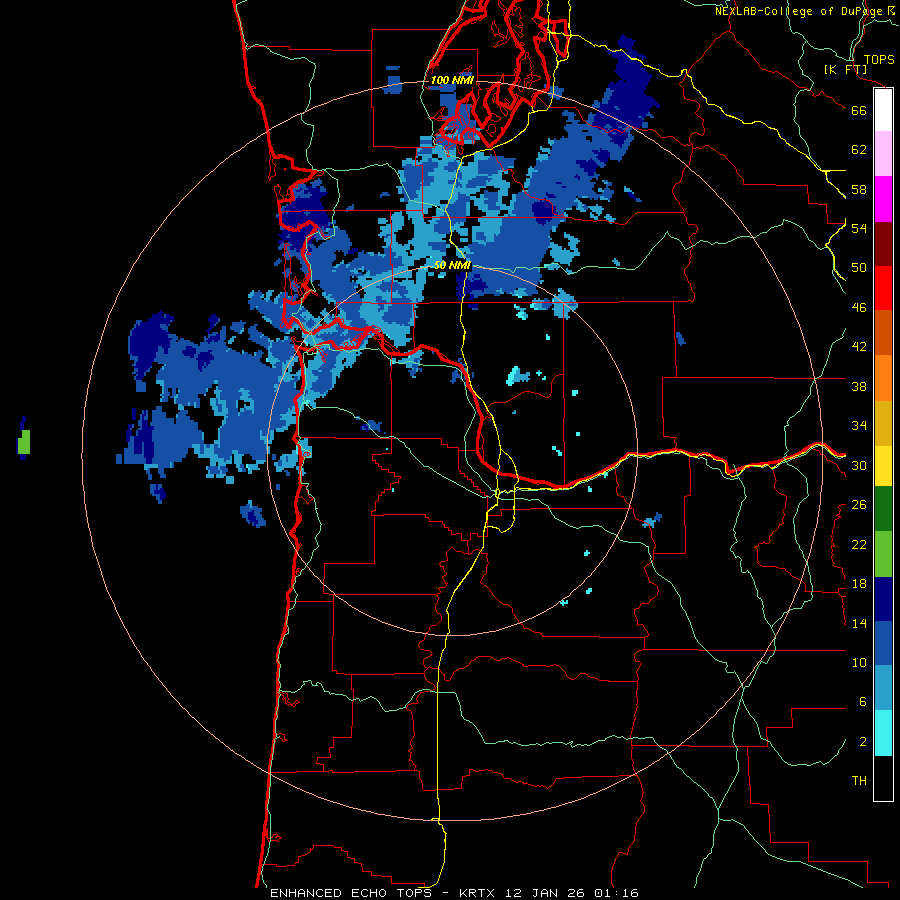This screenshot has width=900, height=900.
Task: Click the white swatch atop the tops legend
Action: (883, 110)
